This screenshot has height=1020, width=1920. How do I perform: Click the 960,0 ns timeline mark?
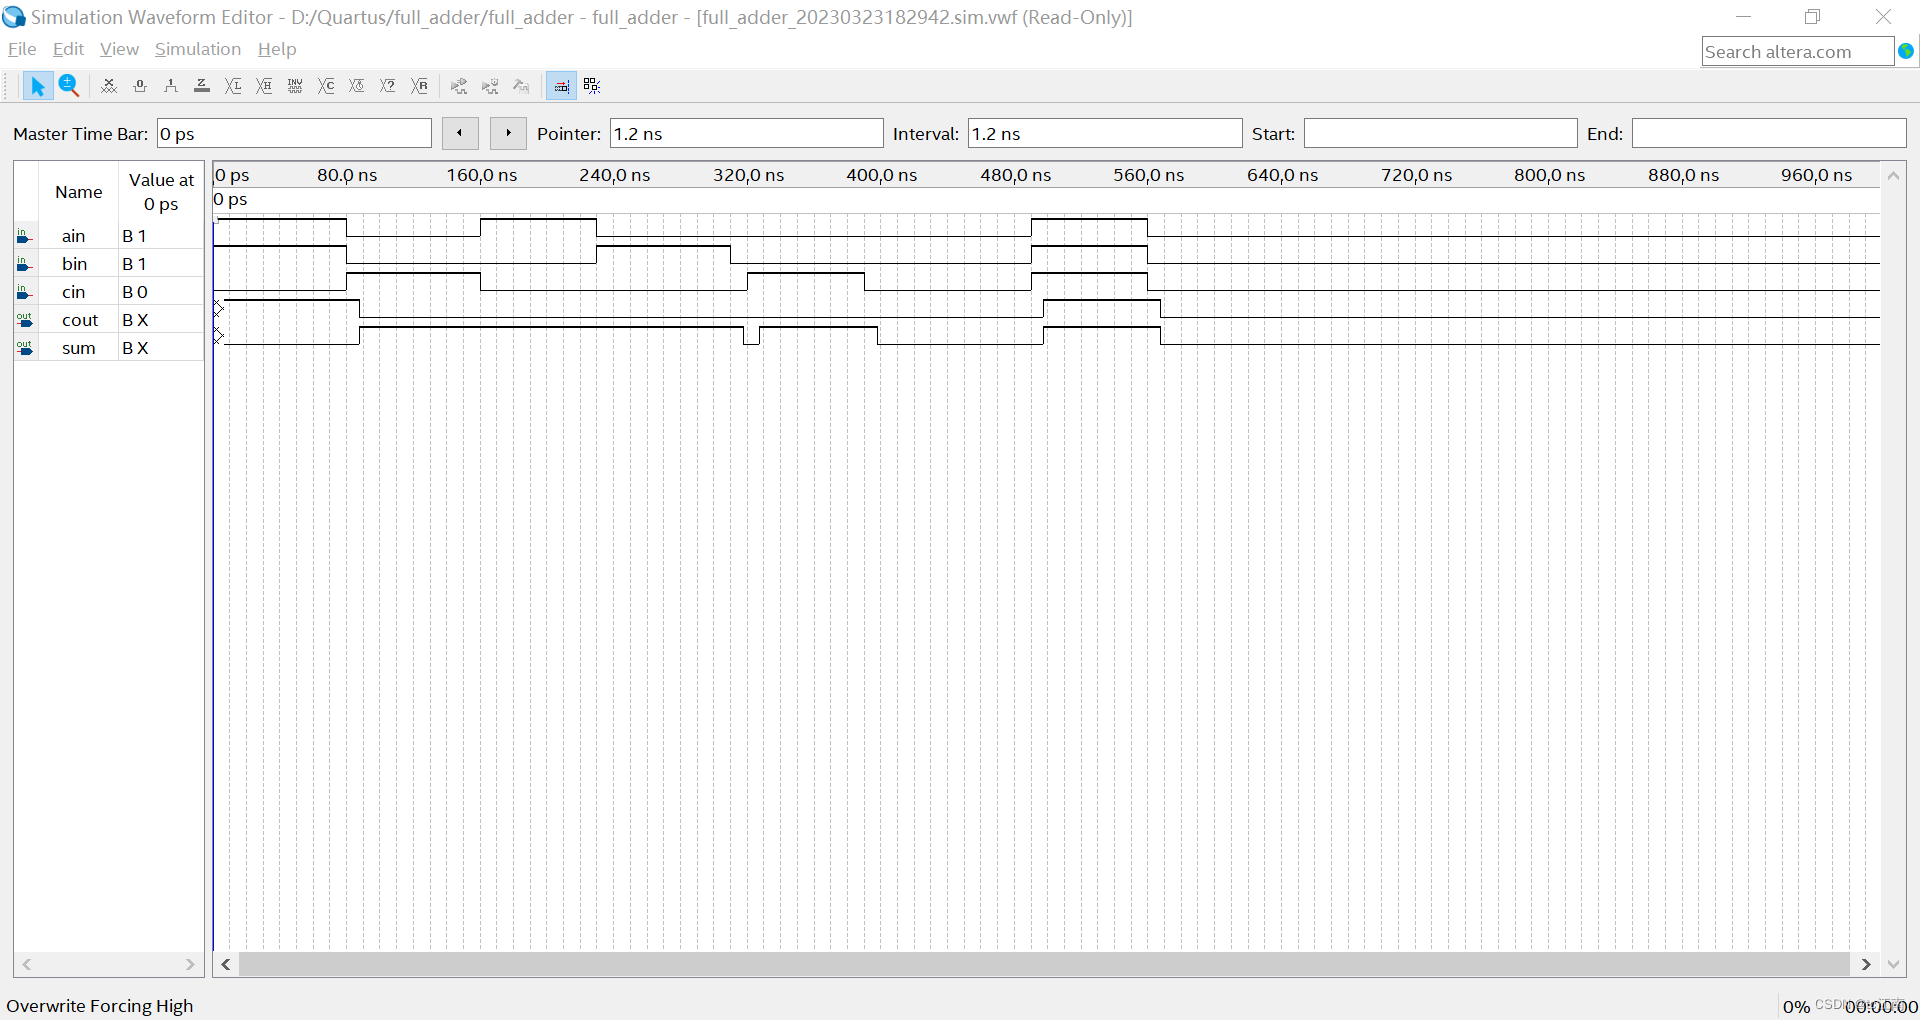coord(1816,175)
